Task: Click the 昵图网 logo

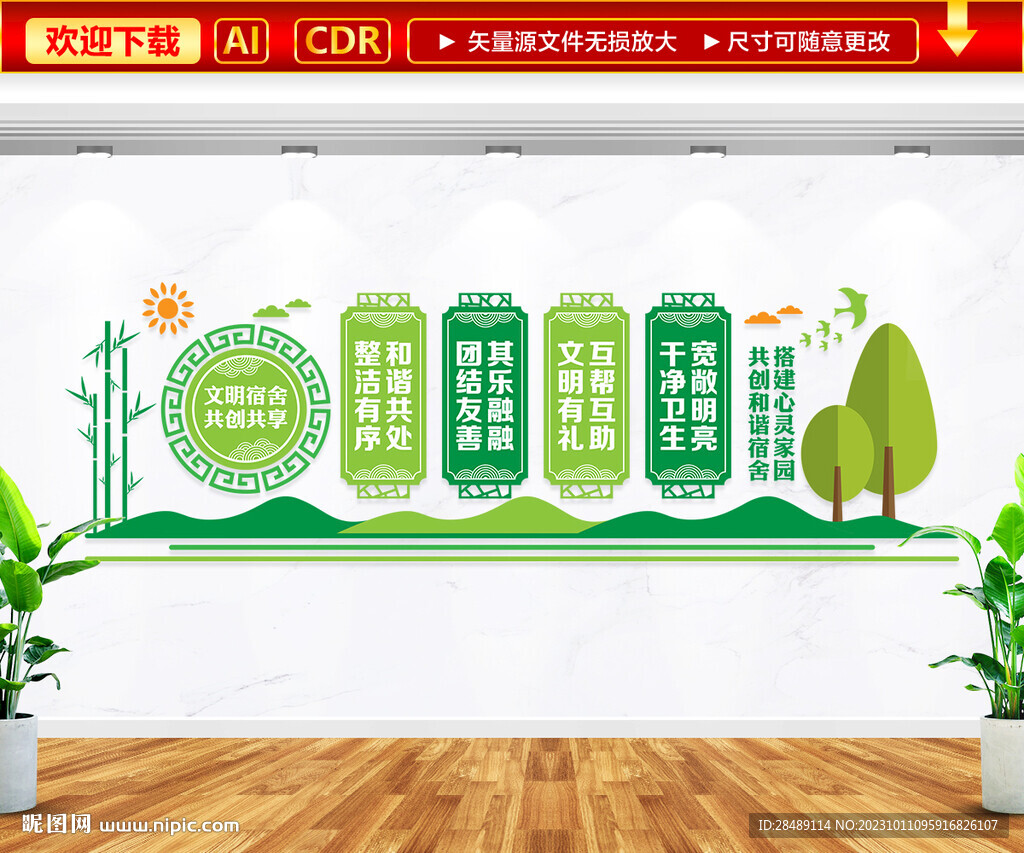Action: 56,824
